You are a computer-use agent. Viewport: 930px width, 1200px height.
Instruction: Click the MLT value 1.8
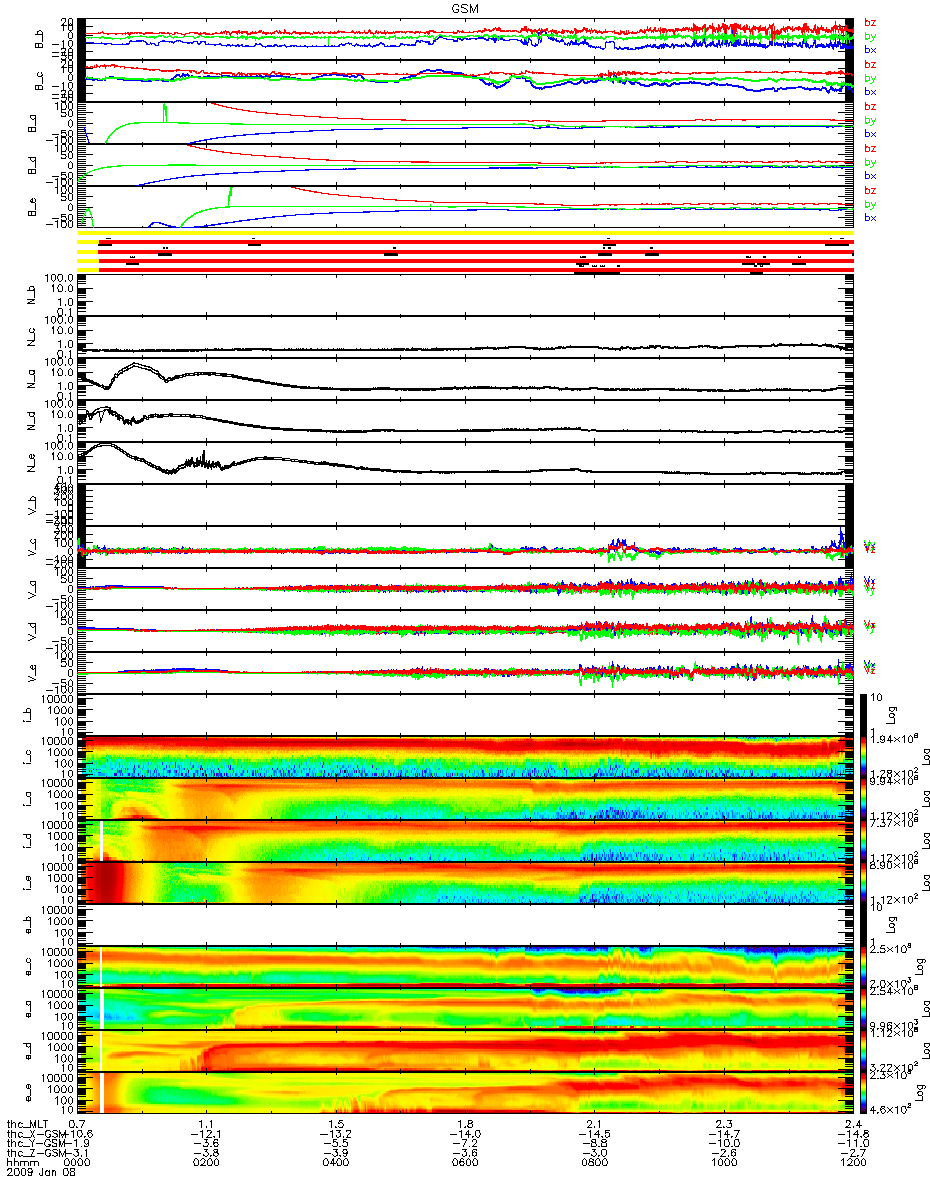[x=467, y=1125]
